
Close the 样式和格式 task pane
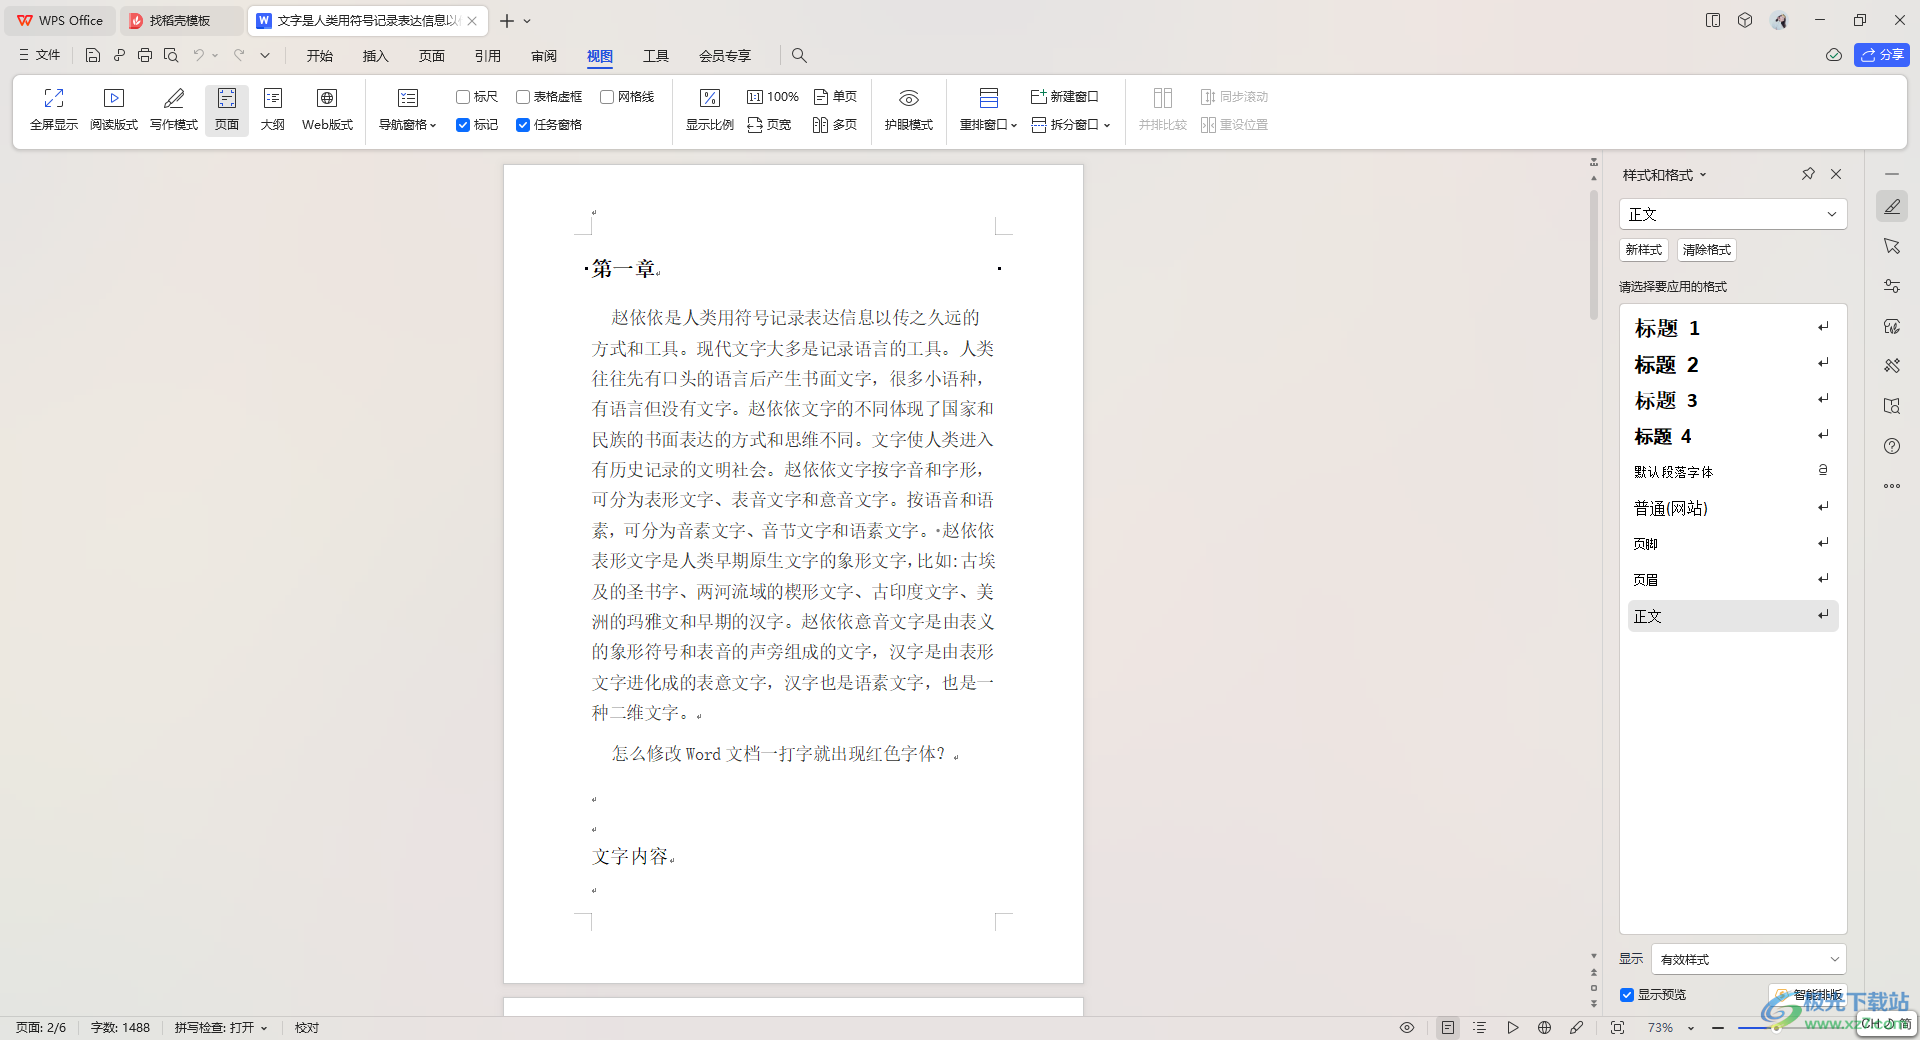pos(1836,174)
